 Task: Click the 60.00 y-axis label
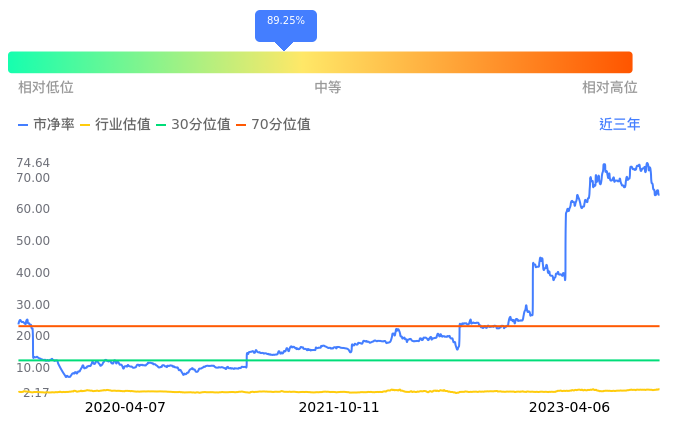click(x=34, y=209)
